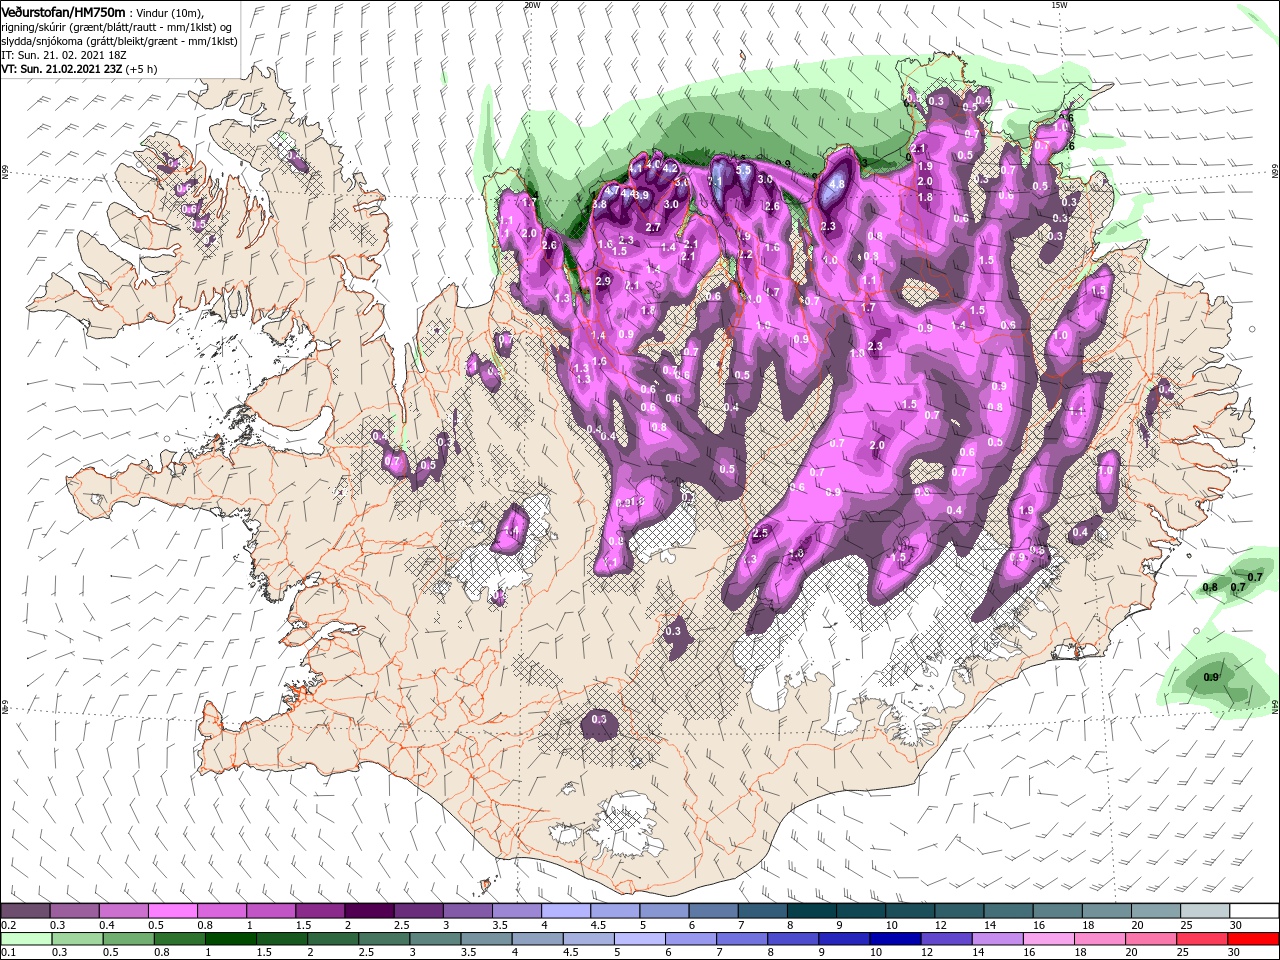Click the bold 'VT: Sun. 21.02.2021 23Z' line
The image size is (1280, 960).
62,69
